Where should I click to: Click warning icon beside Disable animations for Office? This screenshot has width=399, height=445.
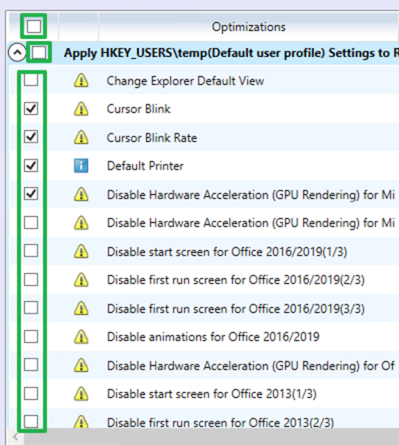81,337
